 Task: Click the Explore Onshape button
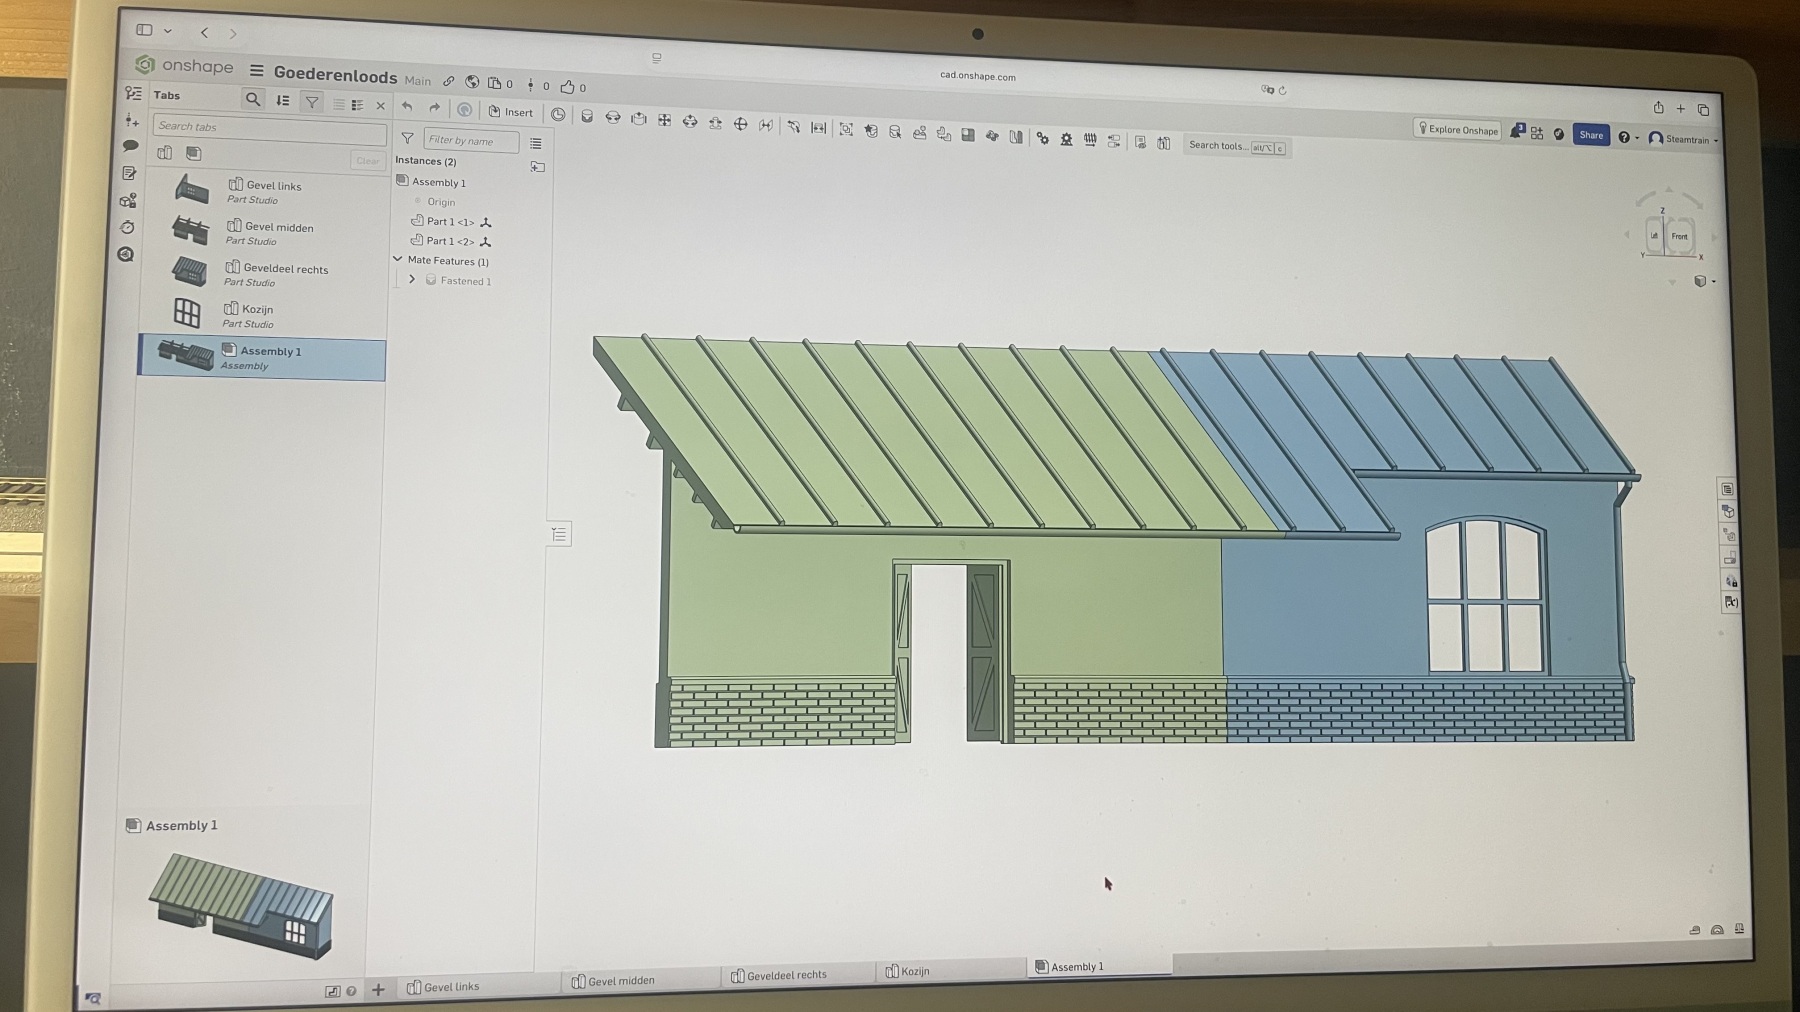click(x=1457, y=130)
